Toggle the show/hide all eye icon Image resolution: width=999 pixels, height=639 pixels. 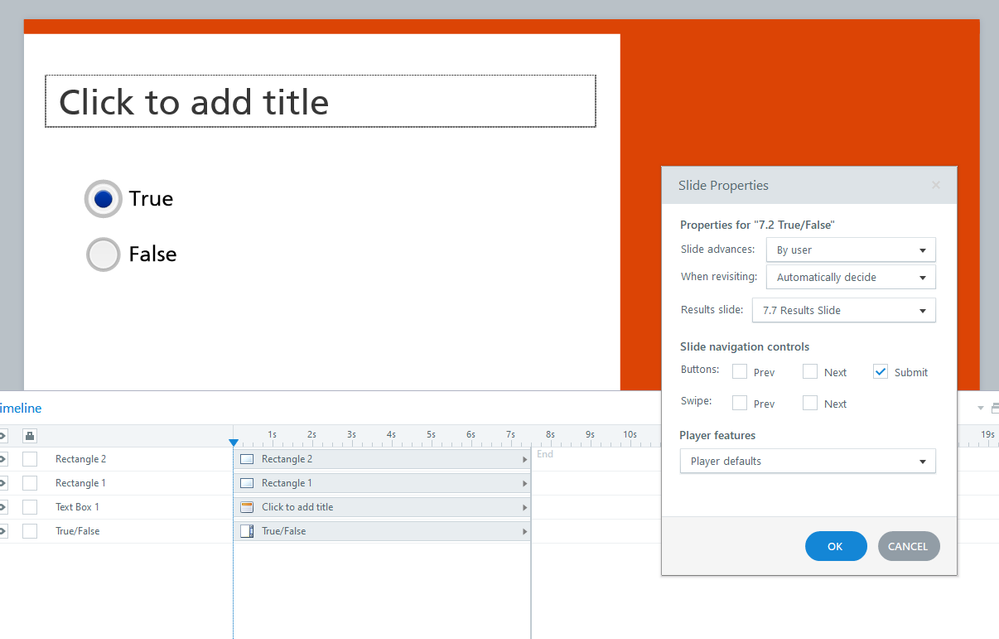pos(3,436)
